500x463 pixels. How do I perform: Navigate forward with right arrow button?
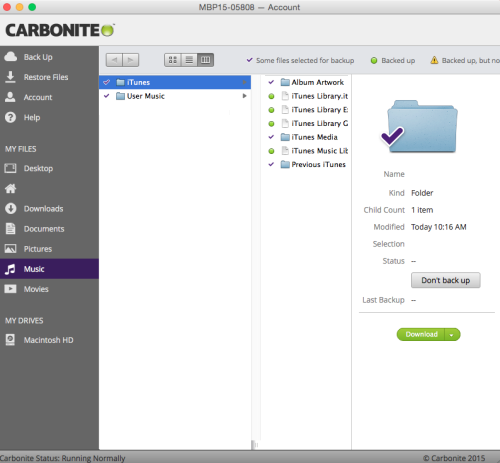131,60
